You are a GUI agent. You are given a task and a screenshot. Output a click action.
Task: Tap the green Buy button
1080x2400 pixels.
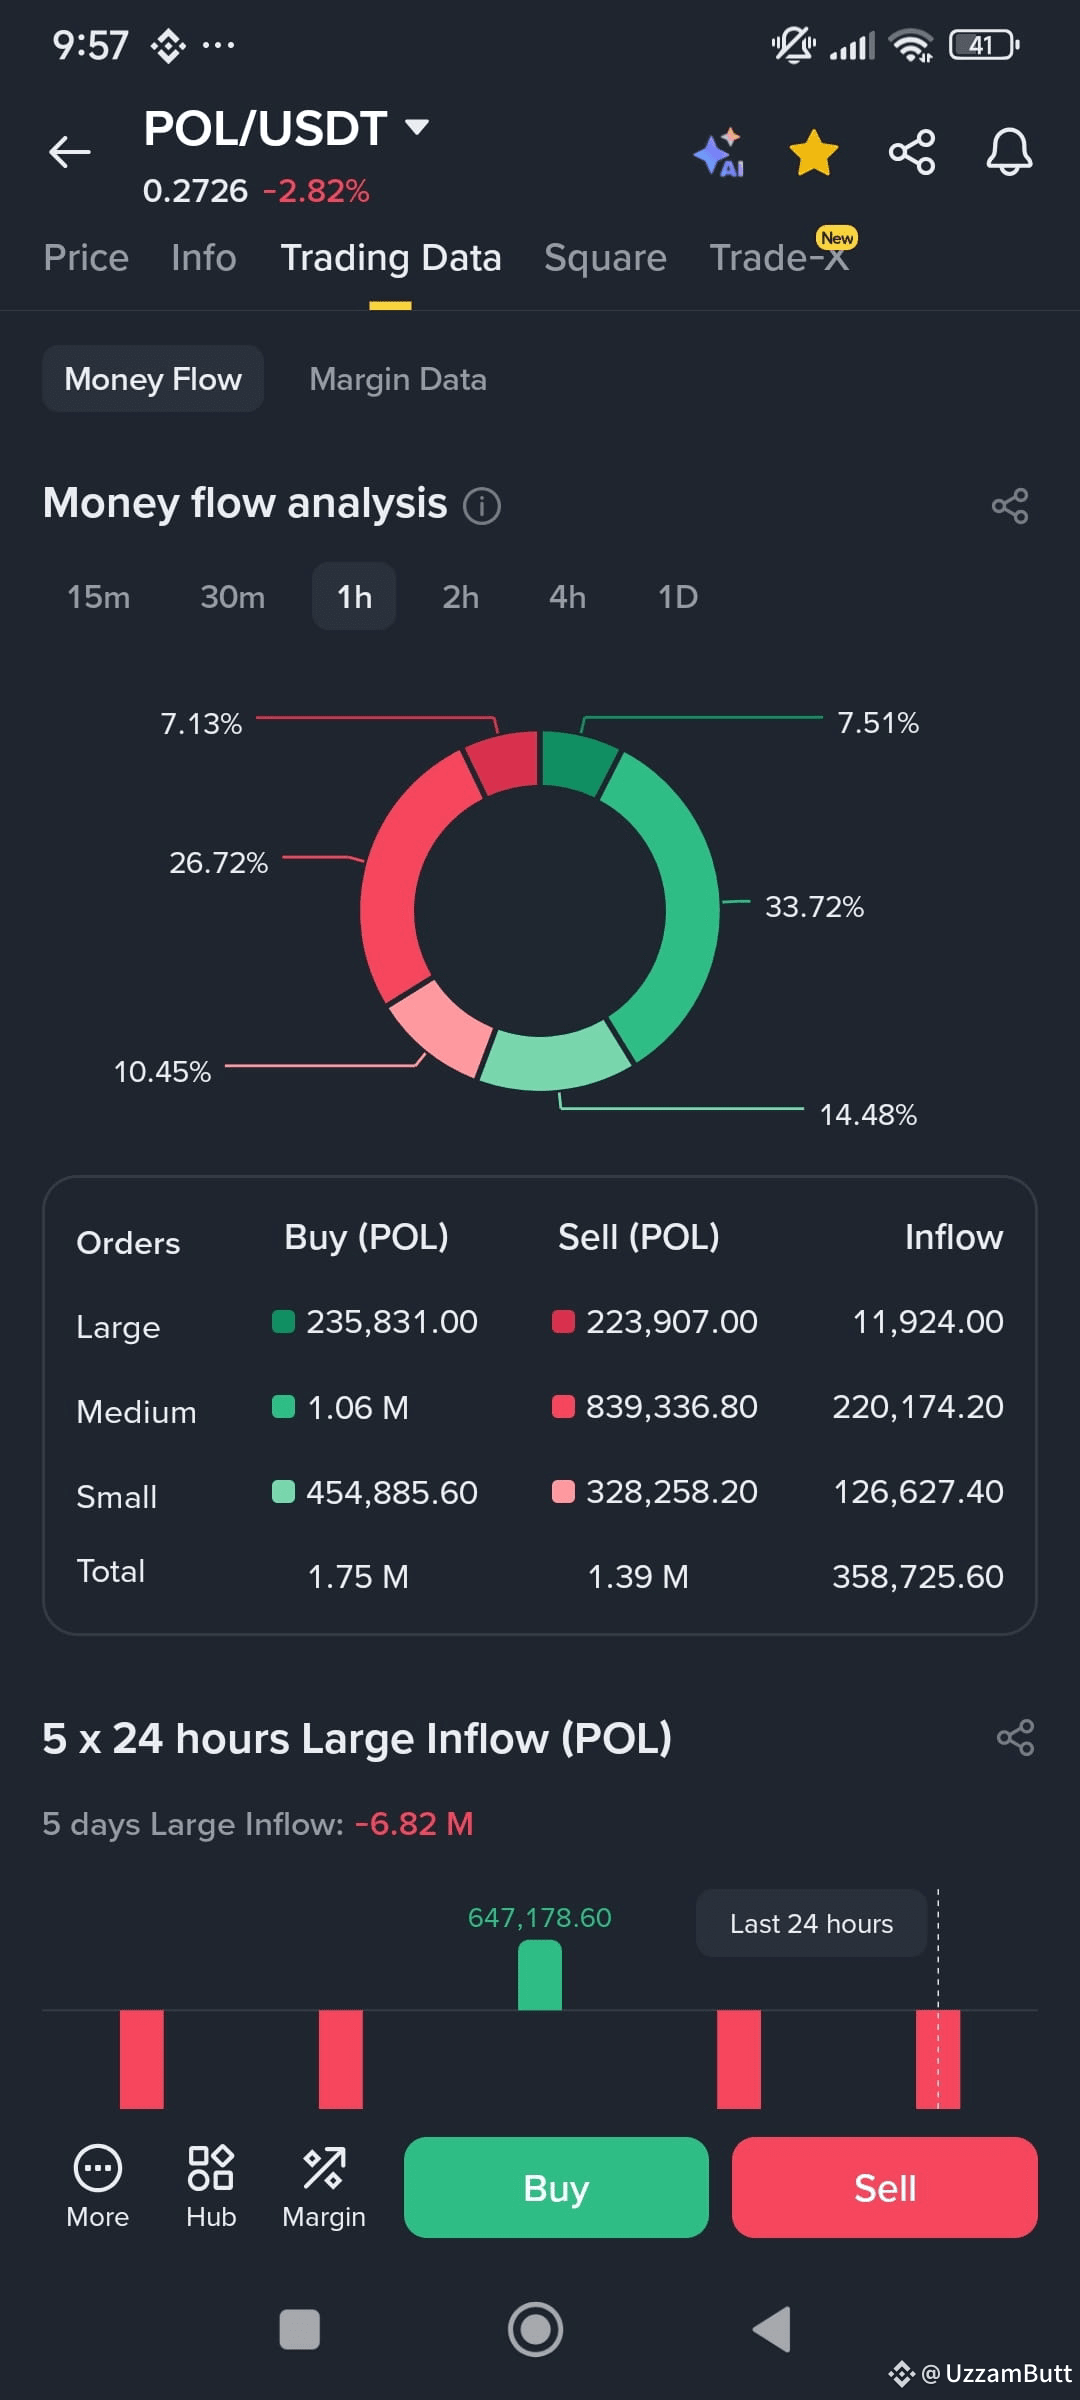(556, 2187)
